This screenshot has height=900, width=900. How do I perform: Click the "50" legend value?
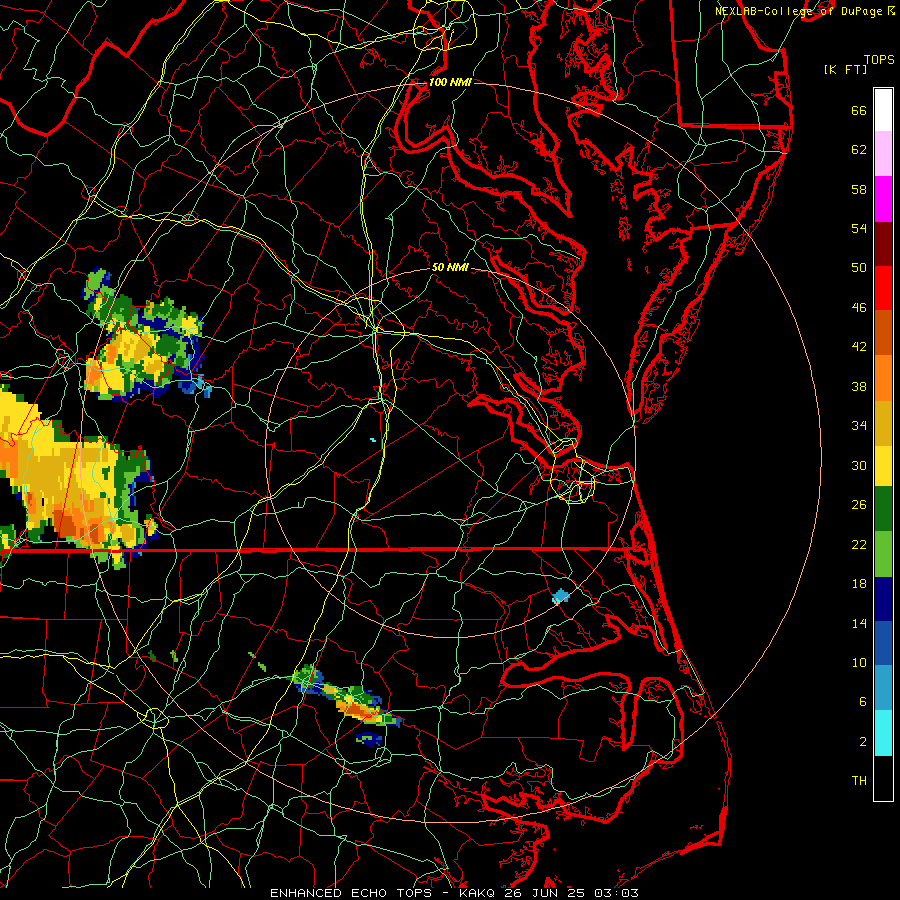[x=859, y=267]
